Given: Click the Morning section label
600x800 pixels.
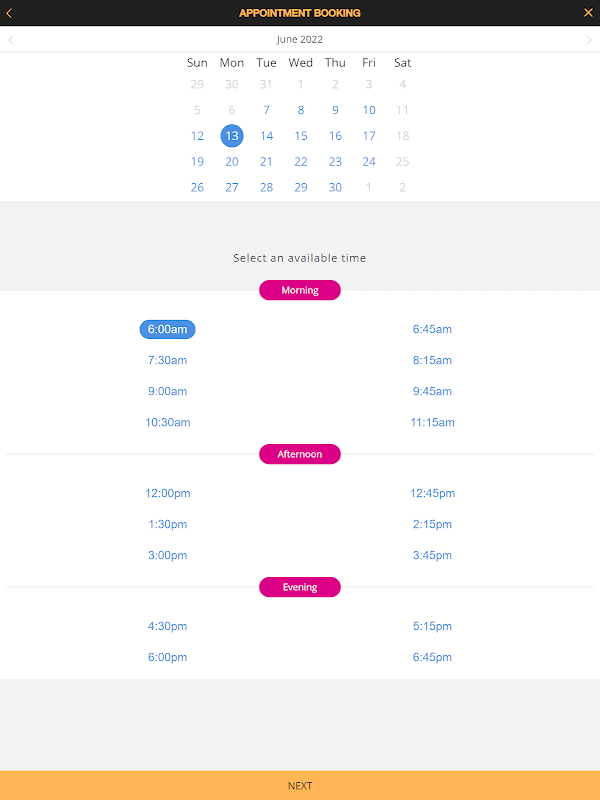Looking at the screenshot, I should click(x=300, y=290).
